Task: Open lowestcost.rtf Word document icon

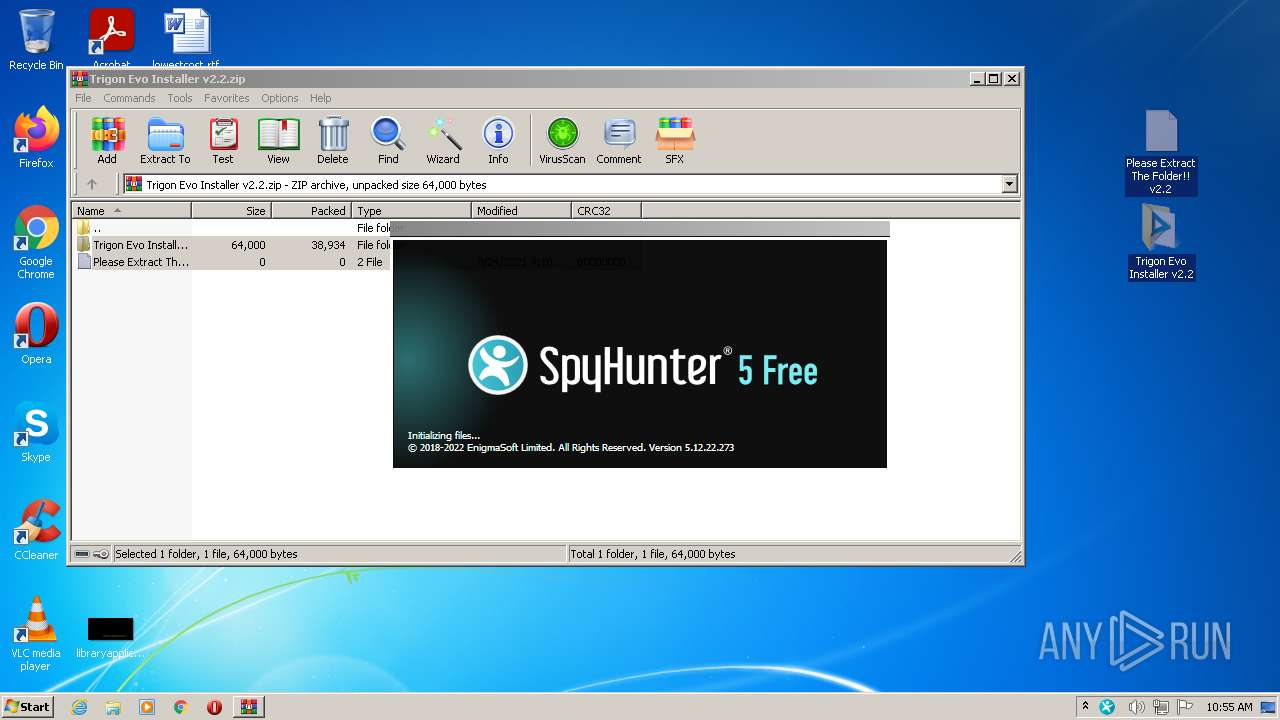Action: (x=186, y=38)
